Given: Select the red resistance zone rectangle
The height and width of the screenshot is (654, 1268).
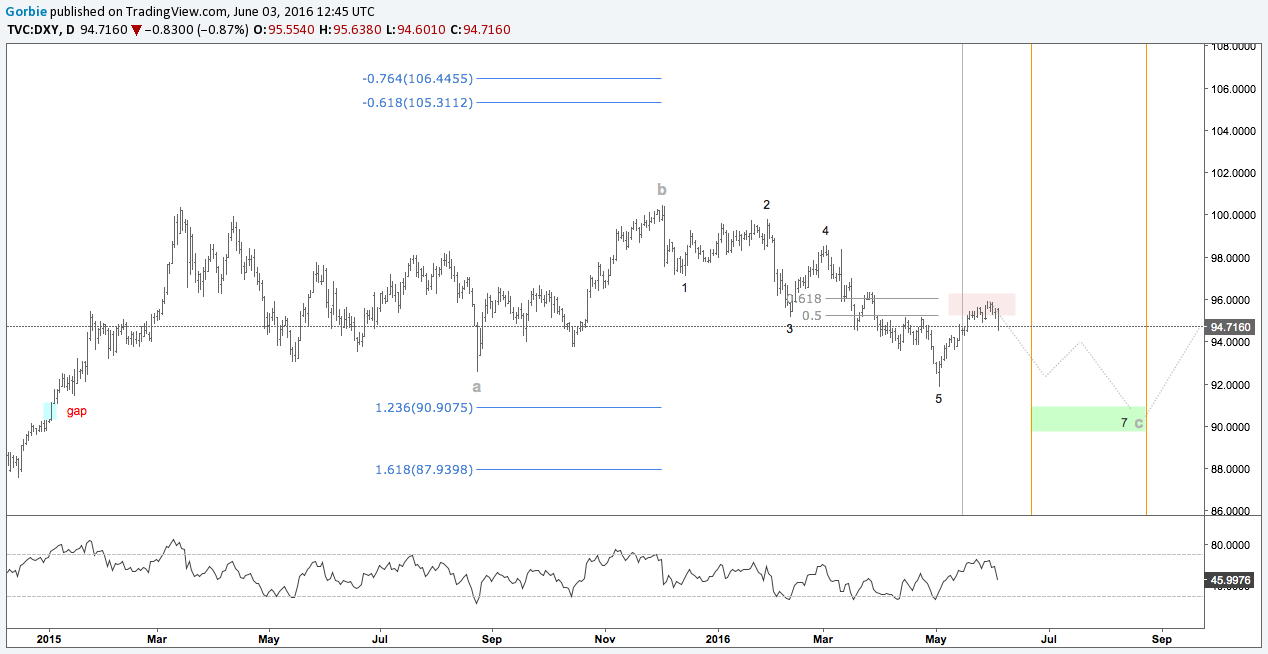Looking at the screenshot, I should coord(982,305).
